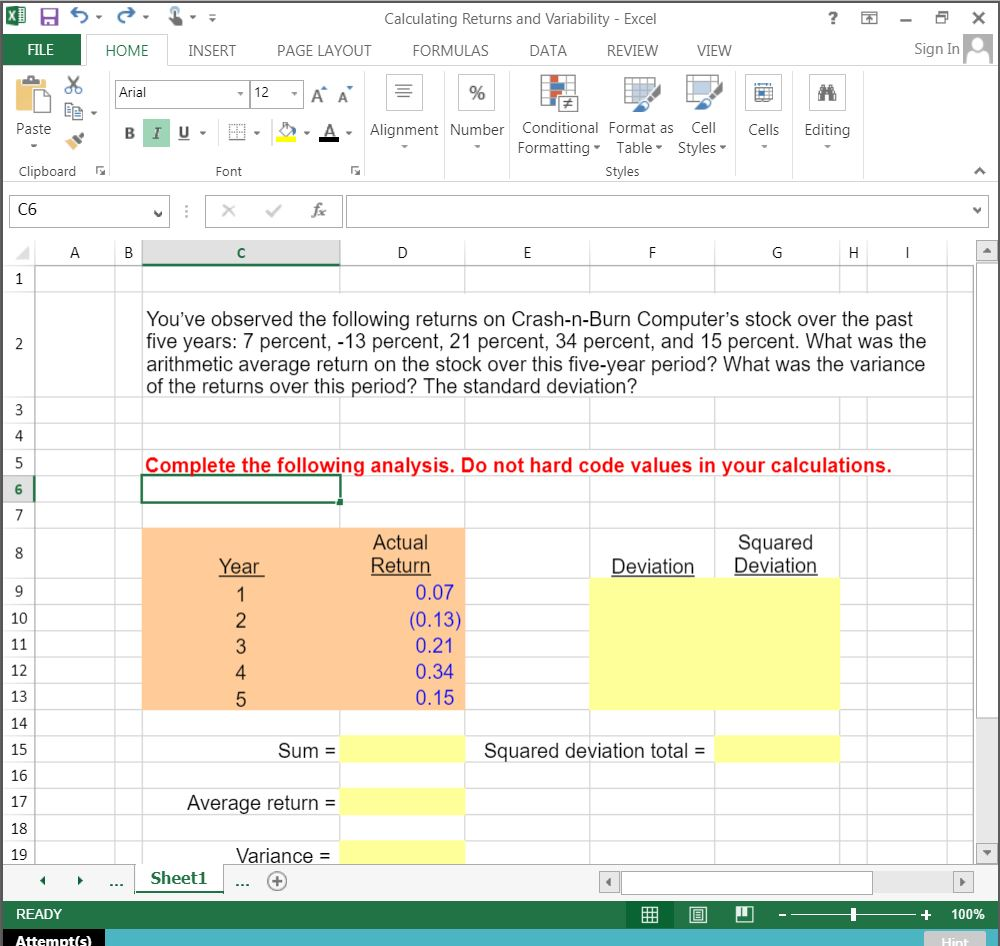Screen dimensions: 1000x946
Task: Select the Sheet1 tab at the bottom
Action: pos(178,879)
